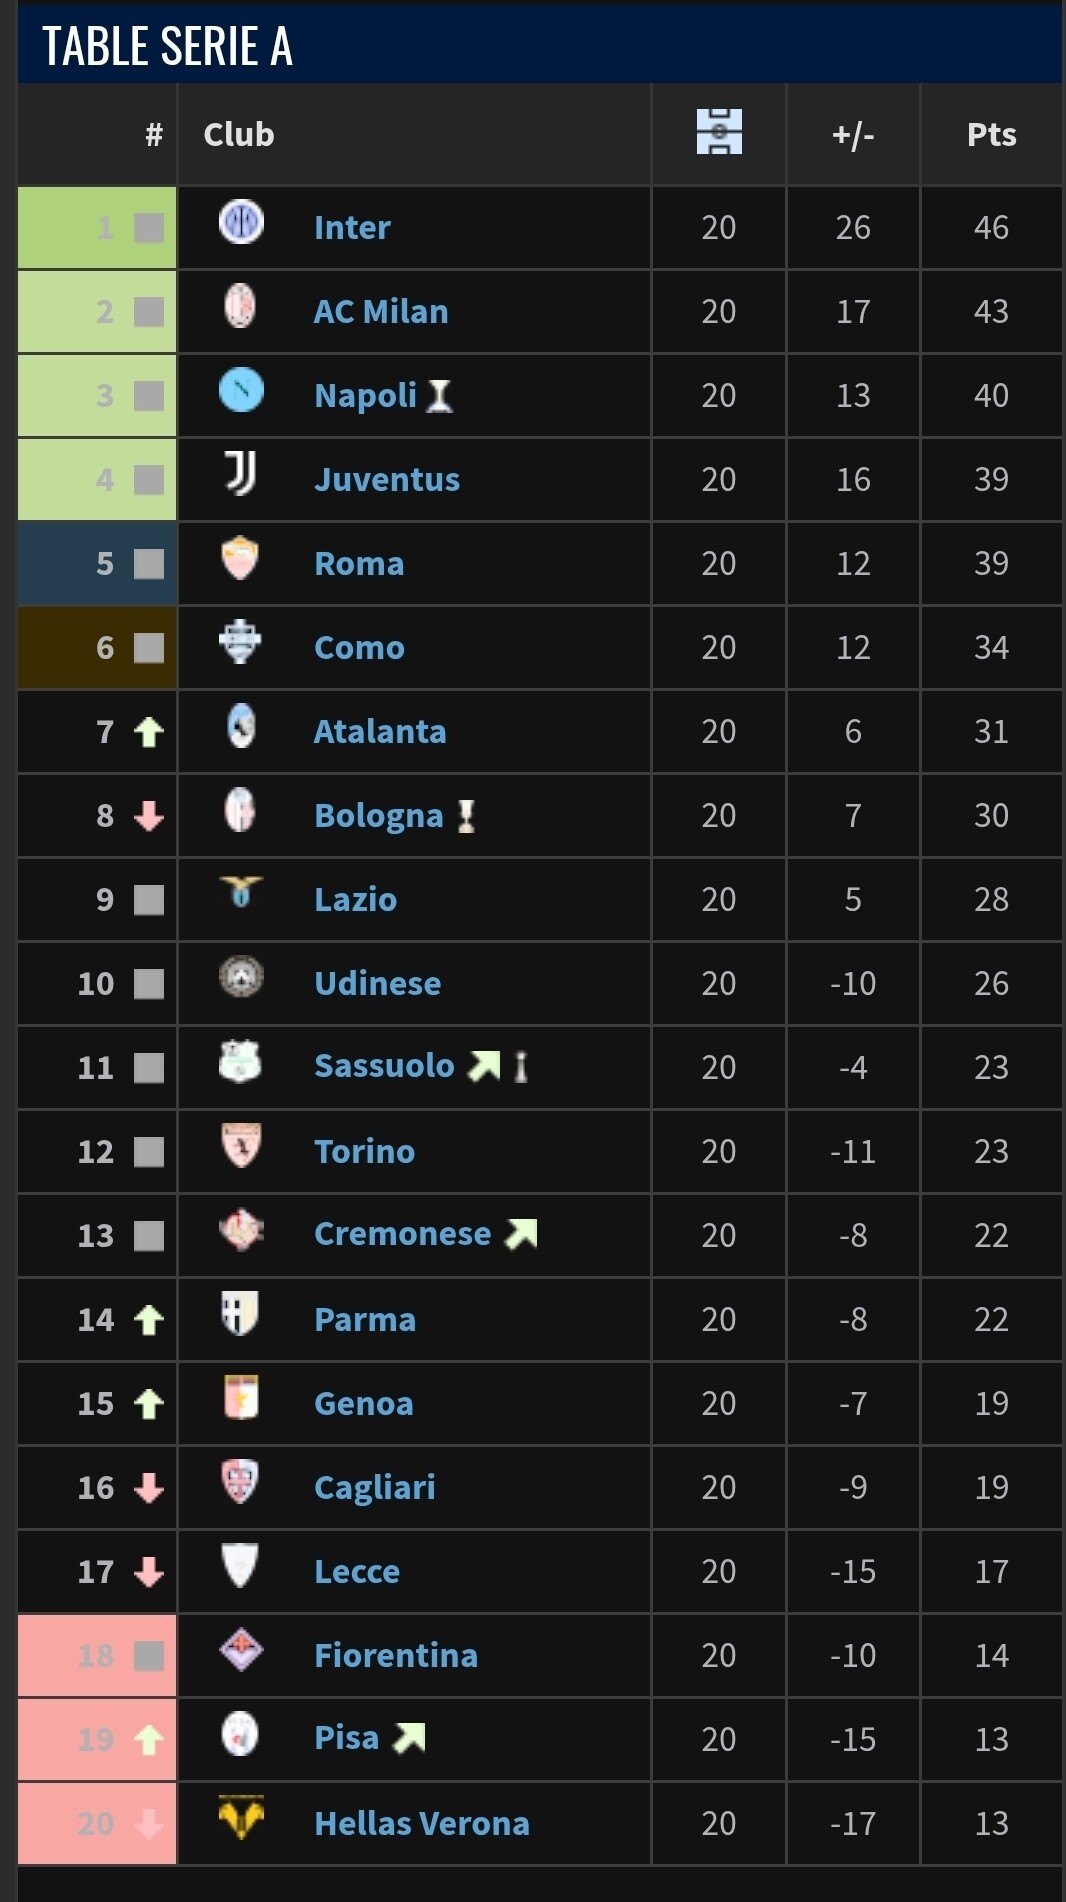Image resolution: width=1066 pixels, height=1902 pixels.
Task: Select the +/- goal difference column header
Action: (x=853, y=135)
